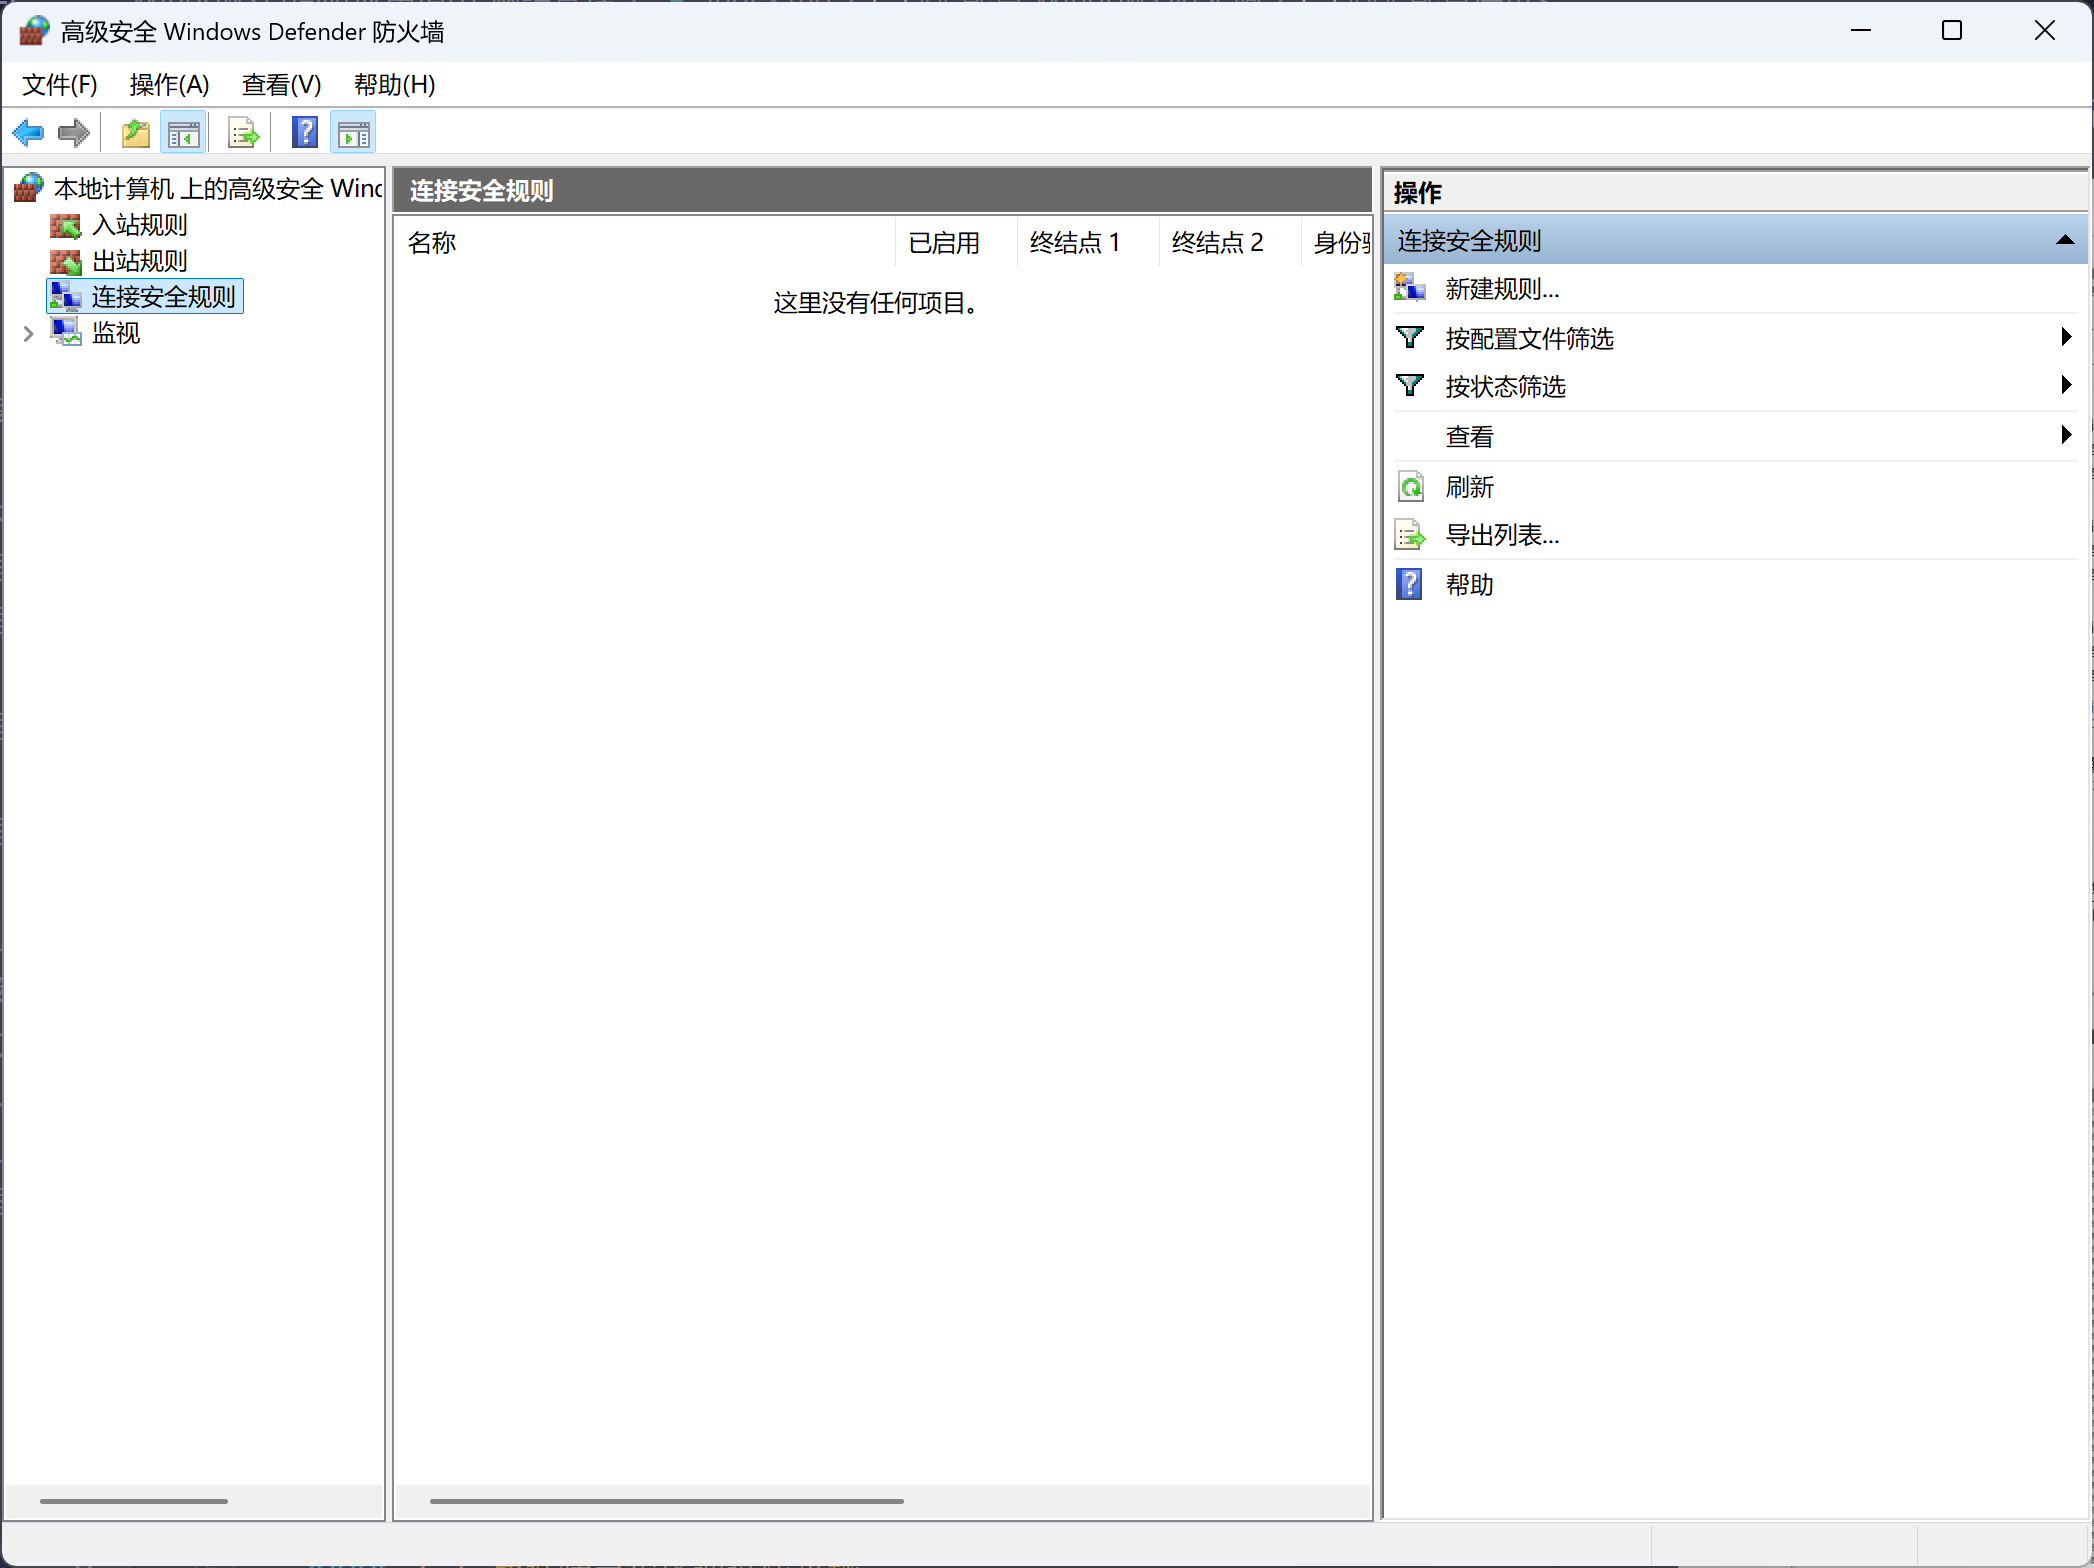Click the 监视 monitor icon
2094x1568 pixels.
pyautogui.click(x=66, y=333)
